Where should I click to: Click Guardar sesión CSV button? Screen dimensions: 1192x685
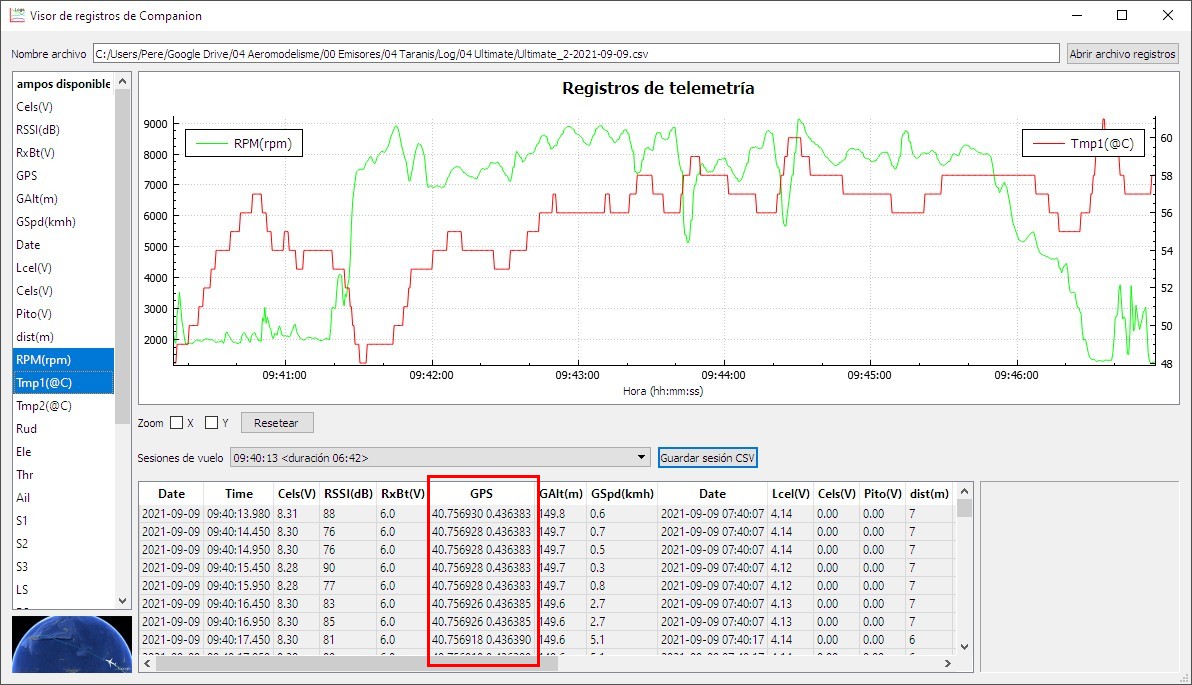pyautogui.click(x=707, y=458)
